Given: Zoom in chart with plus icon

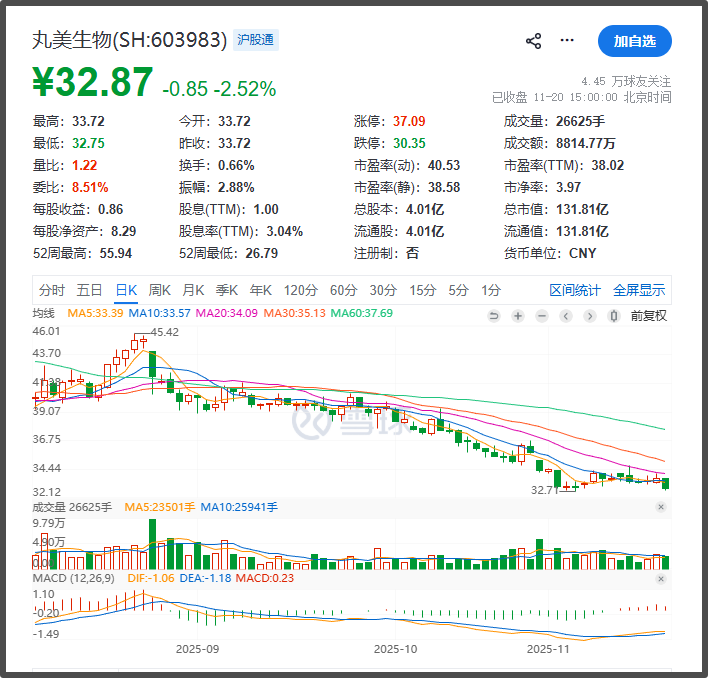Looking at the screenshot, I should point(518,316).
